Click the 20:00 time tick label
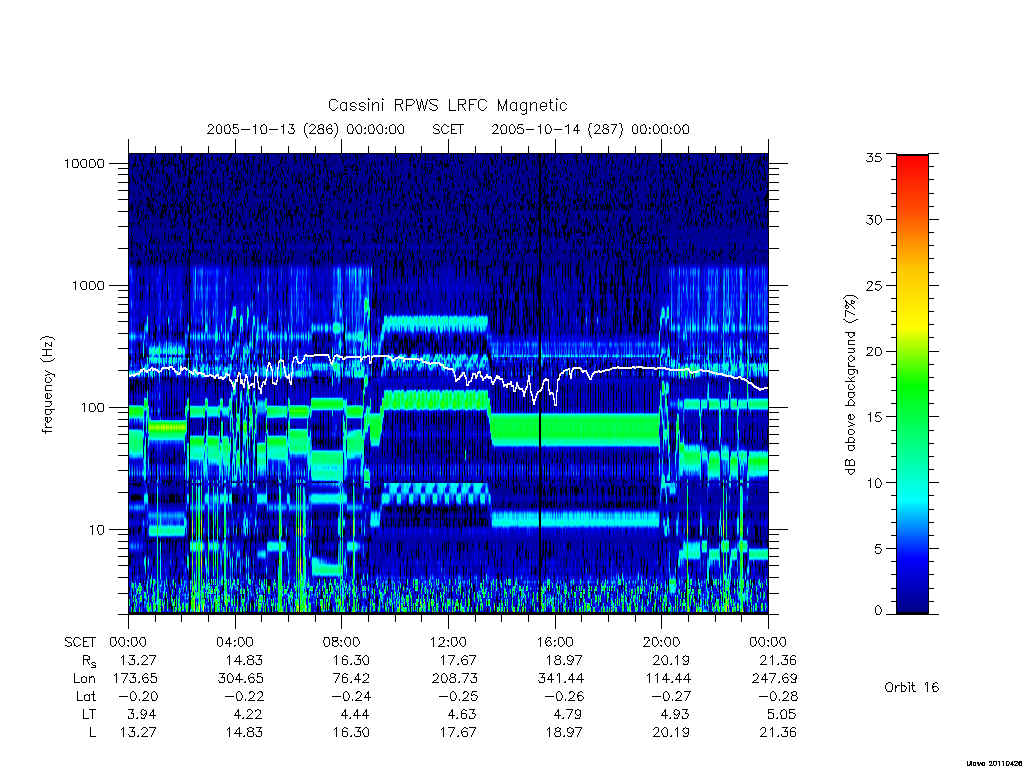Viewport: 1024px width, 768px height. coord(662,642)
